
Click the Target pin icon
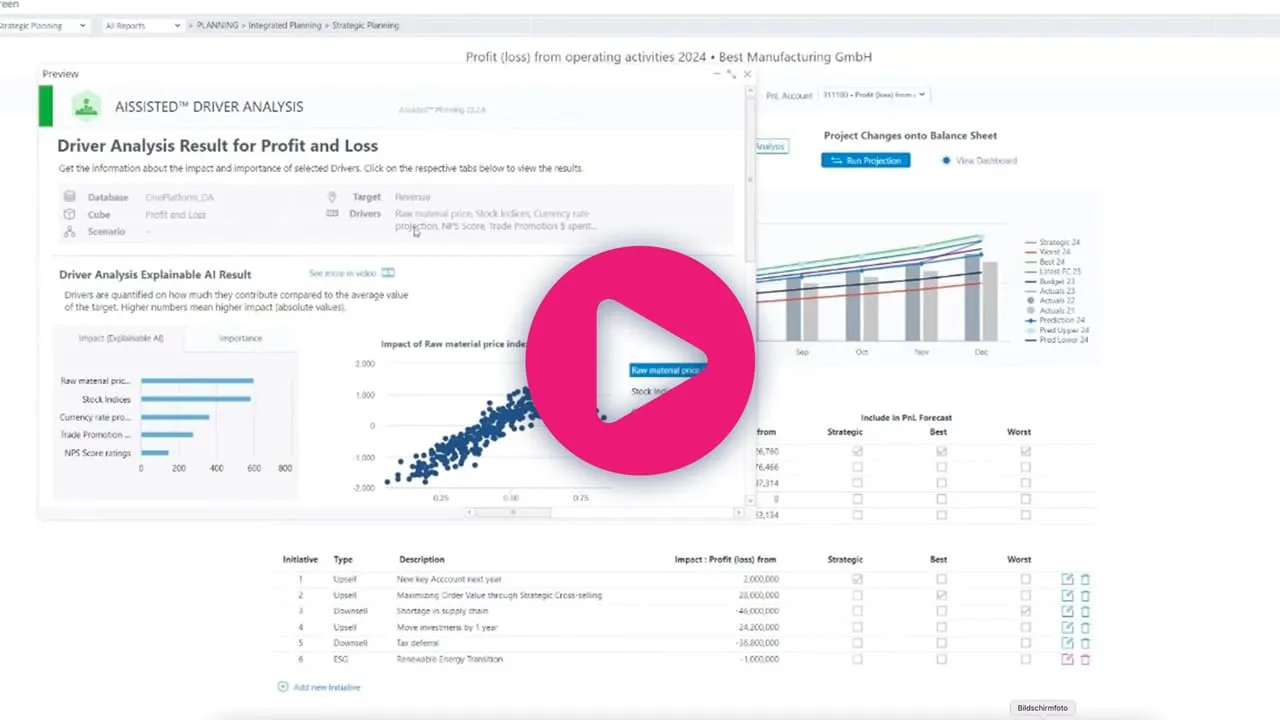click(x=332, y=197)
